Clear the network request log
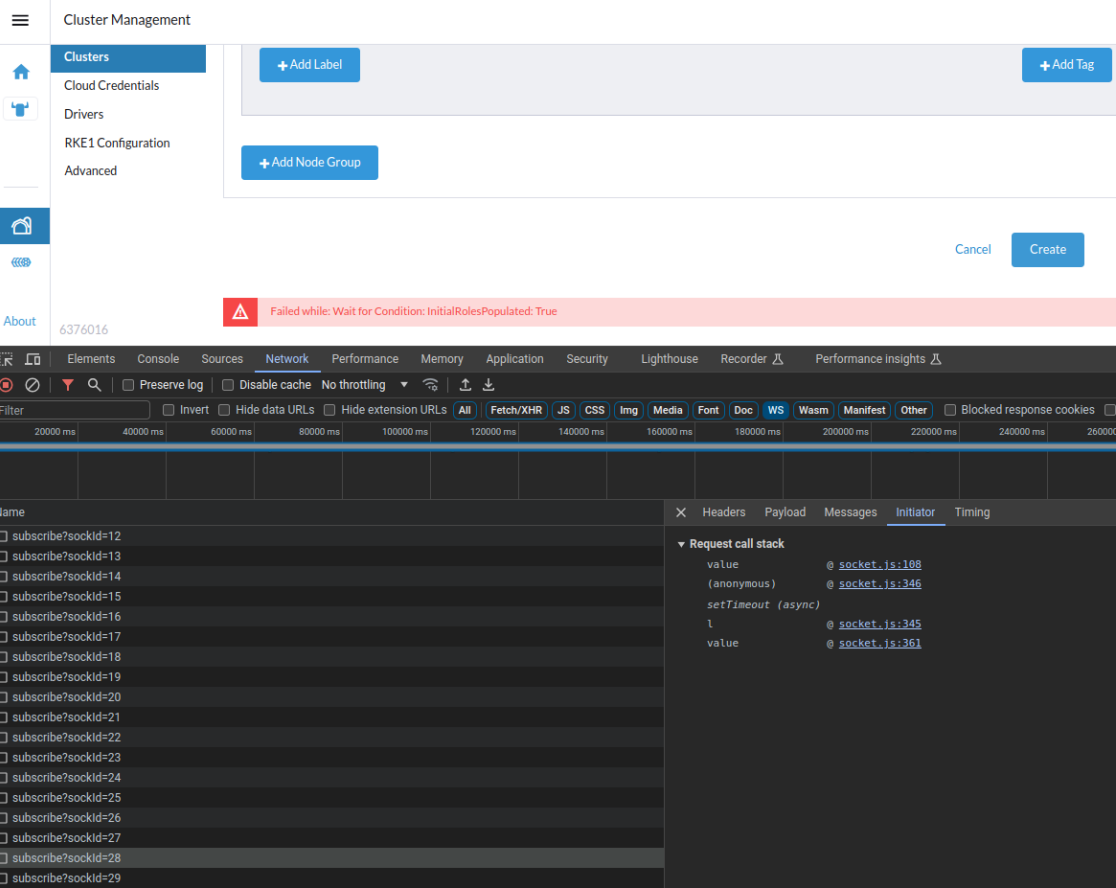Screen dimensions: 1116x888 (x=31, y=384)
